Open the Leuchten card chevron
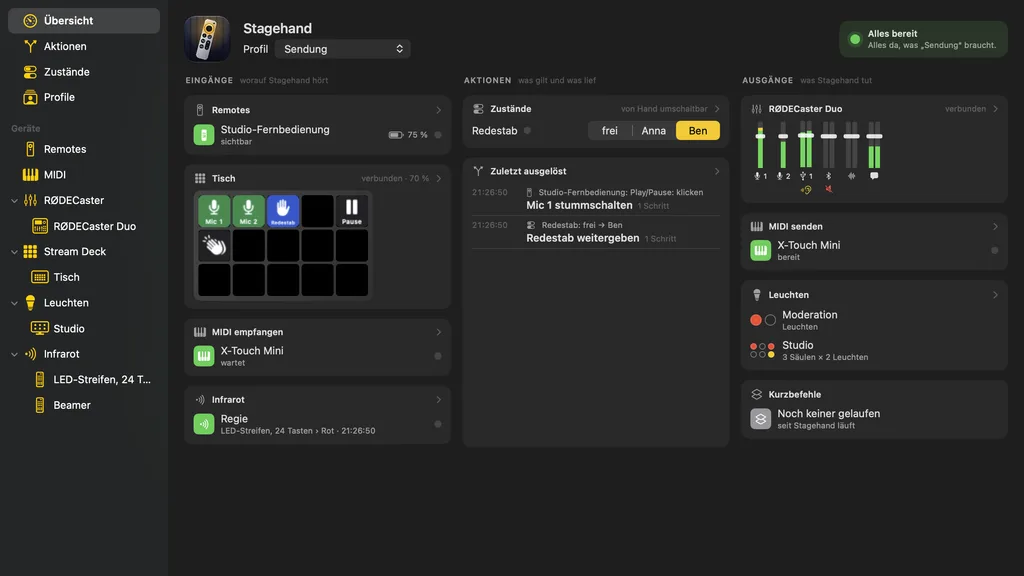 tap(995, 295)
